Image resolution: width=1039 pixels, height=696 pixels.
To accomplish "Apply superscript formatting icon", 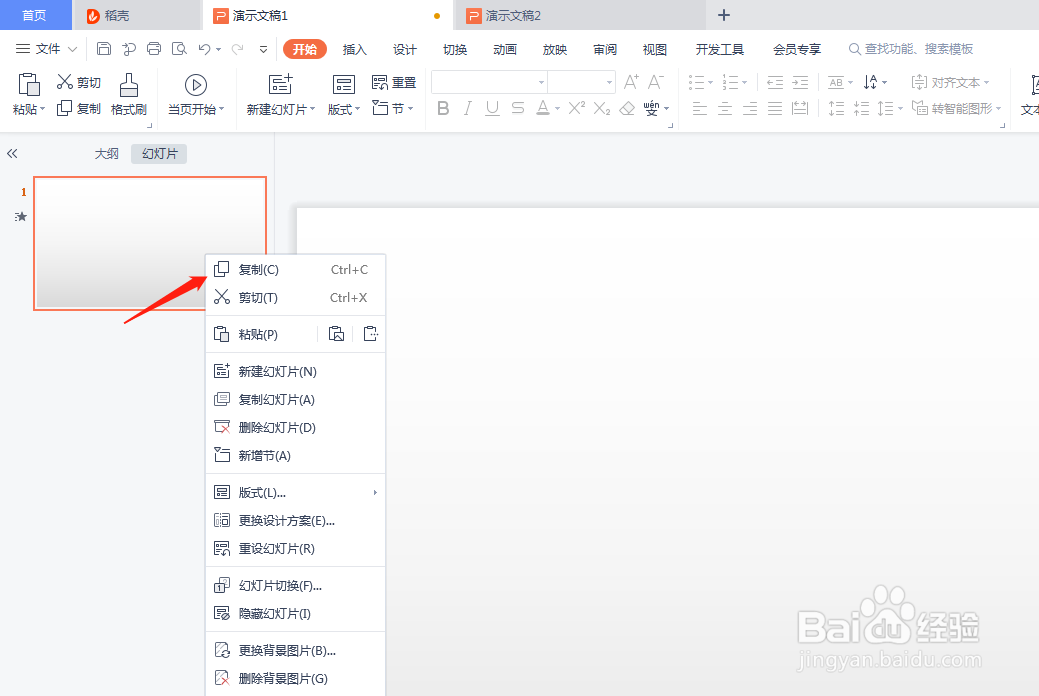I will [576, 110].
